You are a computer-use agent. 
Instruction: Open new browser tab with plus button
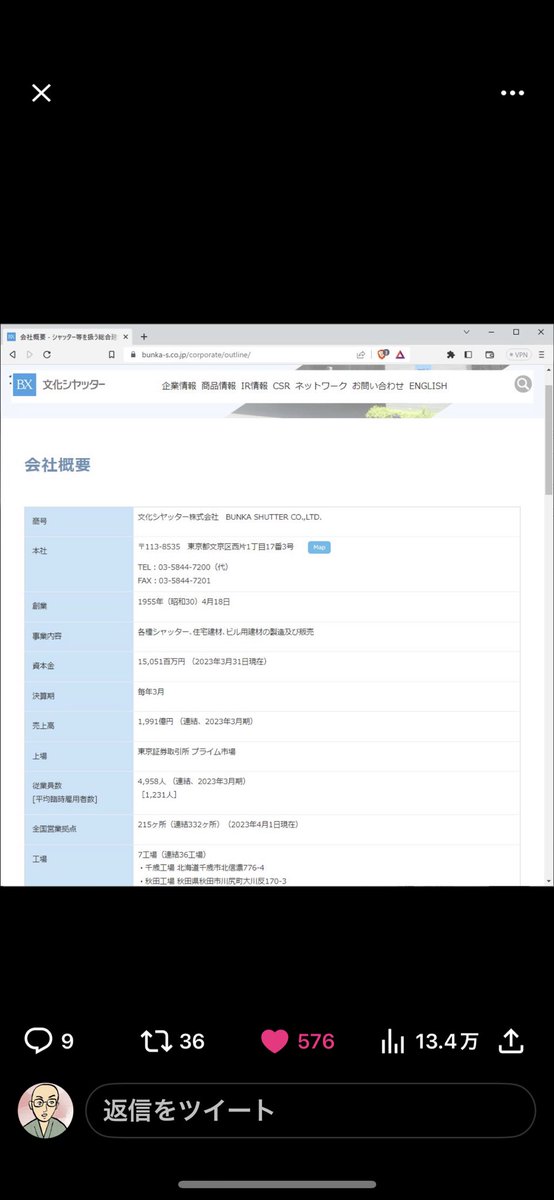[x=143, y=337]
